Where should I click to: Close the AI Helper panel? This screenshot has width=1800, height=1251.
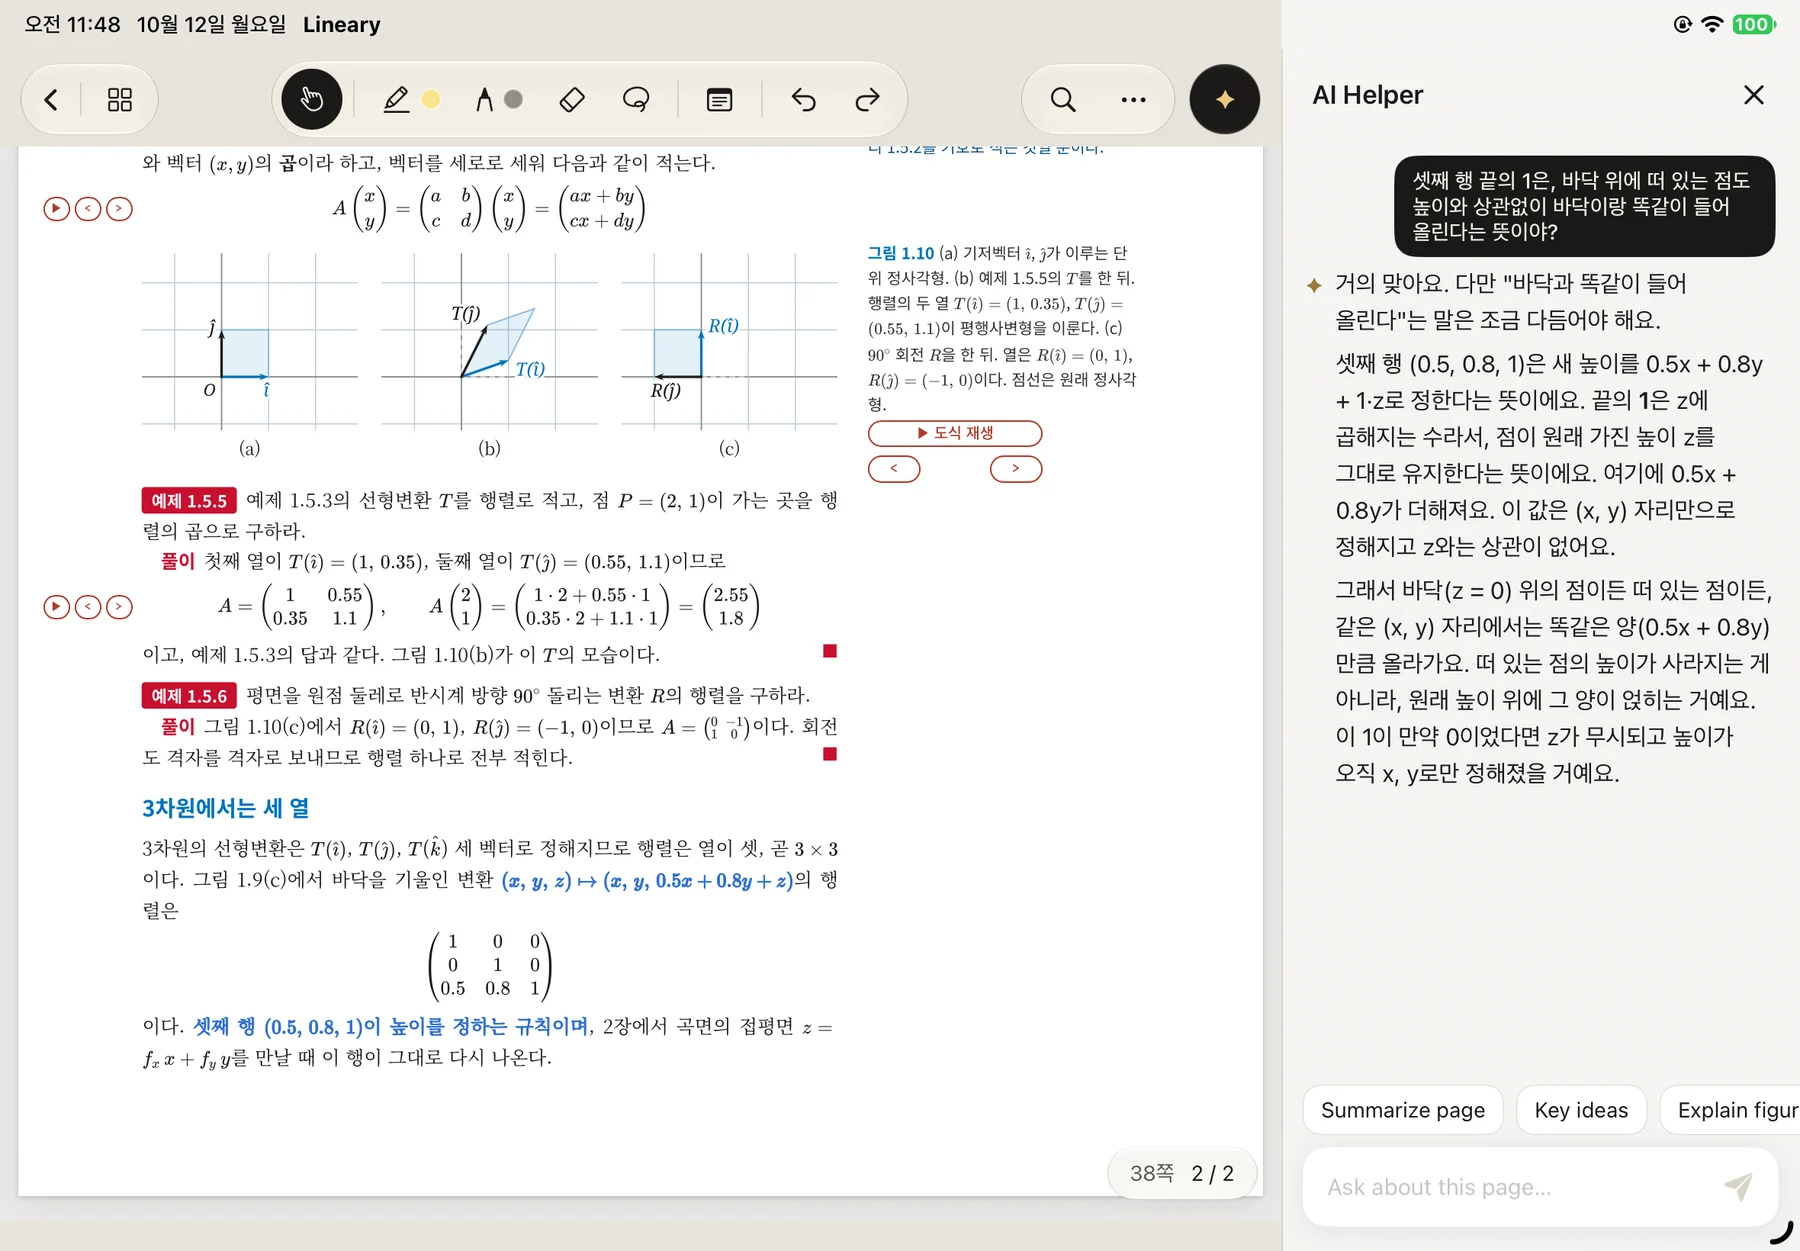[1753, 95]
